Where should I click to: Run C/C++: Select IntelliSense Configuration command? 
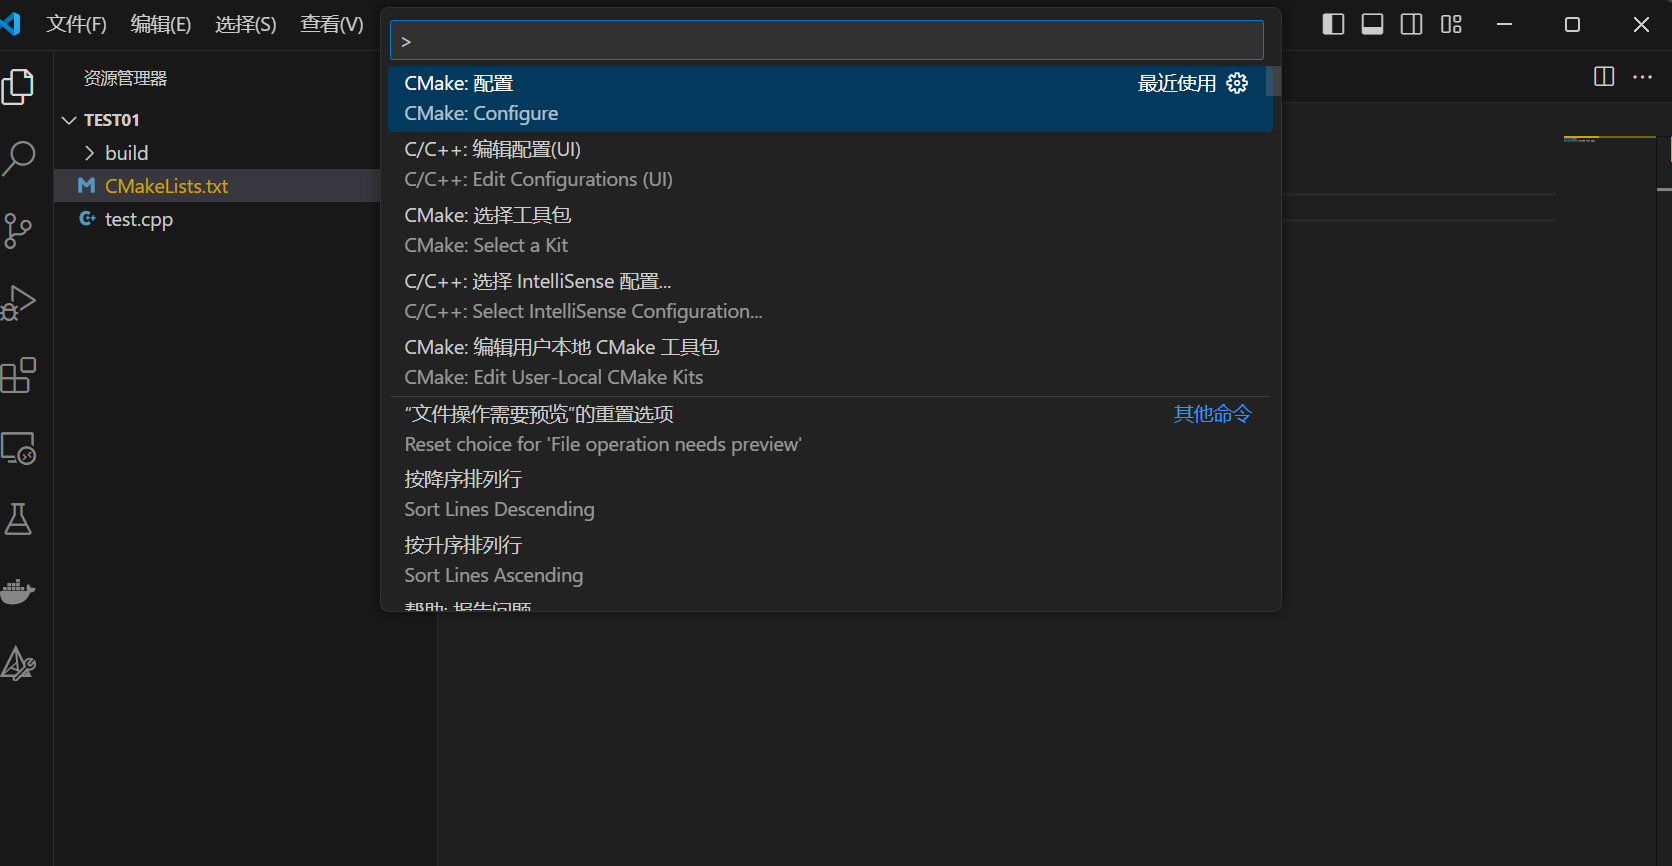coord(830,296)
